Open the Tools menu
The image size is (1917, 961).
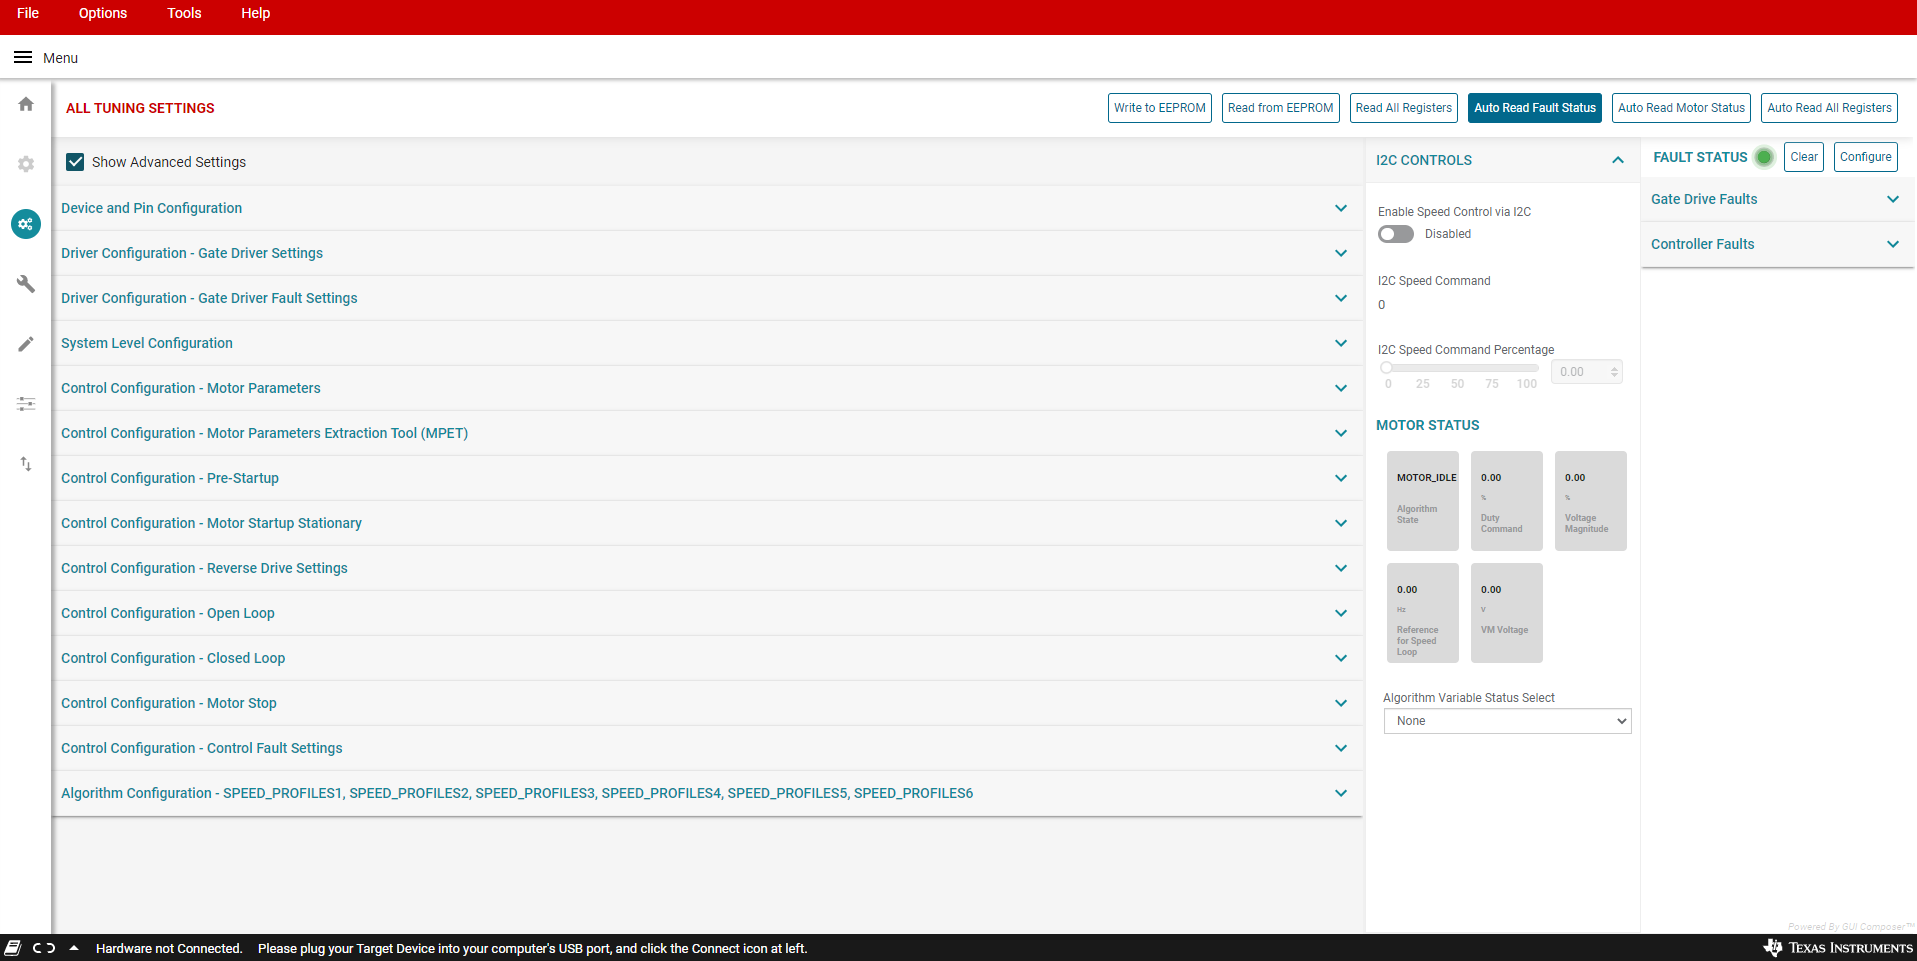(x=184, y=13)
